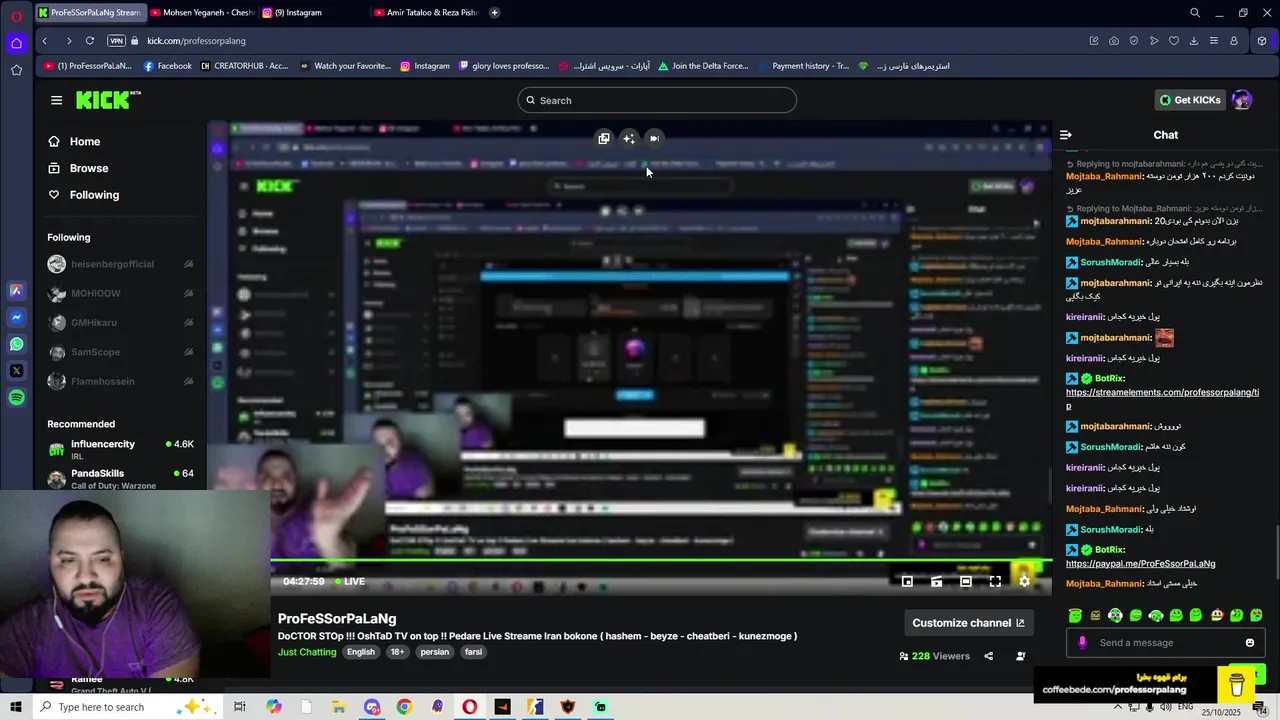
Task: Click Customize channel button
Action: click(x=968, y=623)
